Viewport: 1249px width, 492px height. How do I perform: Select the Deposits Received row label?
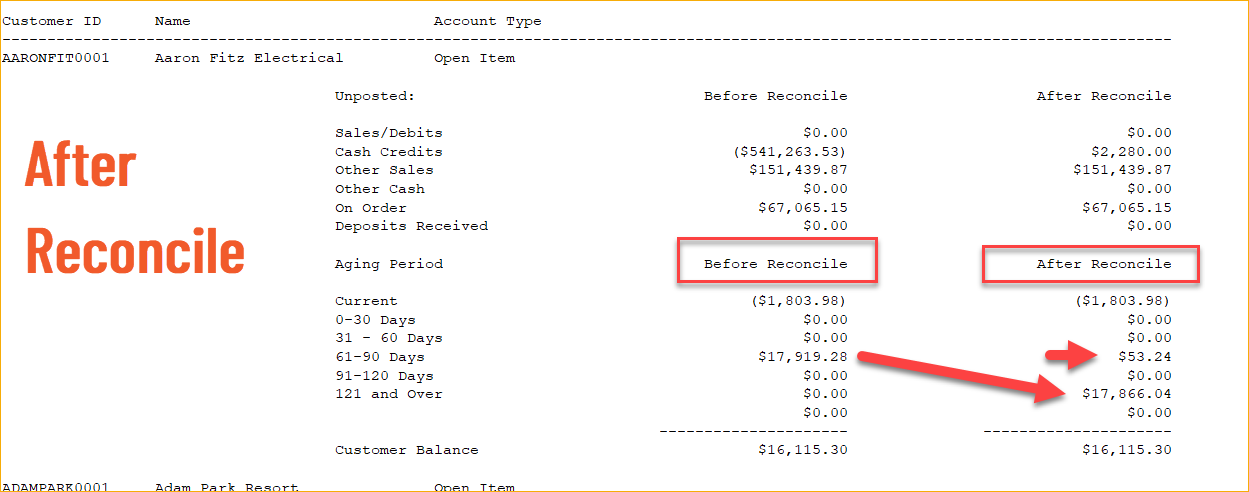pos(411,226)
